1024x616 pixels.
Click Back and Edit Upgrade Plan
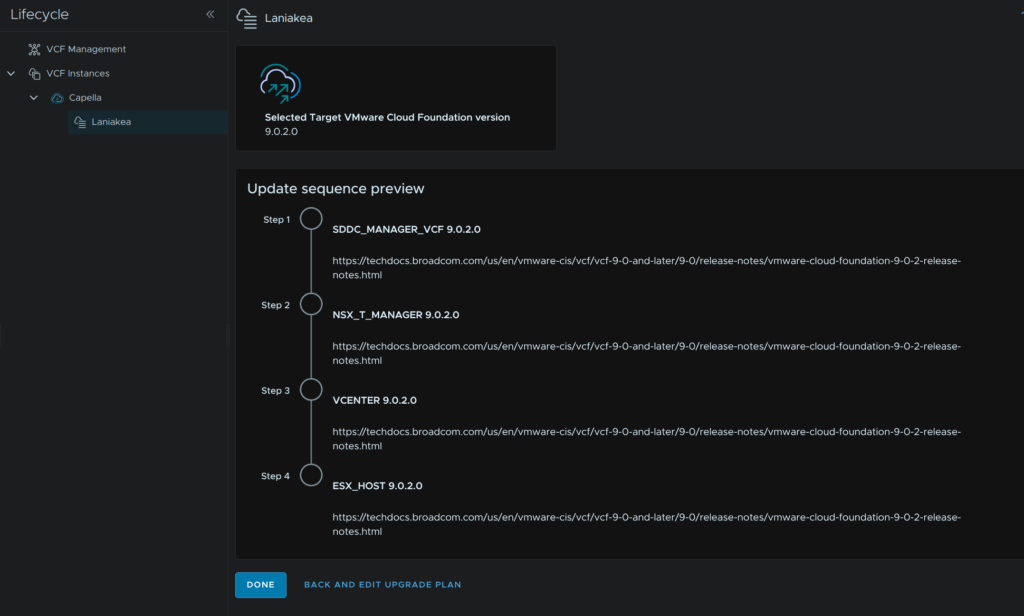point(382,585)
